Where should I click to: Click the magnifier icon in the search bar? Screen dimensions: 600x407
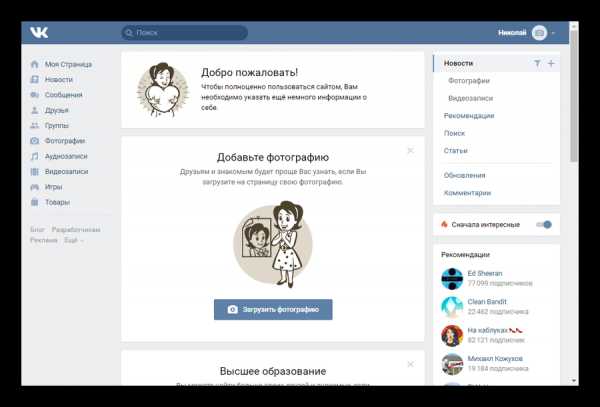[129, 33]
